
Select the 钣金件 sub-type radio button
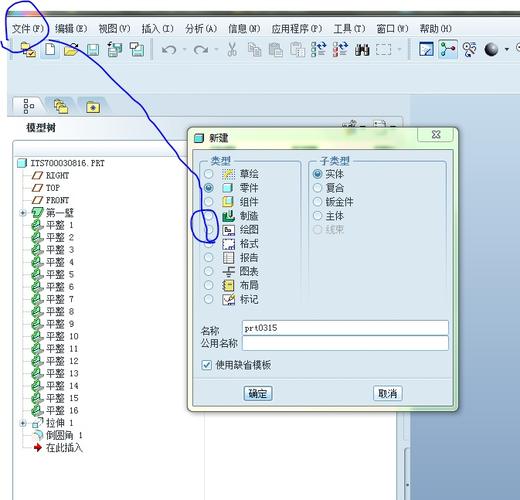pyautogui.click(x=318, y=202)
